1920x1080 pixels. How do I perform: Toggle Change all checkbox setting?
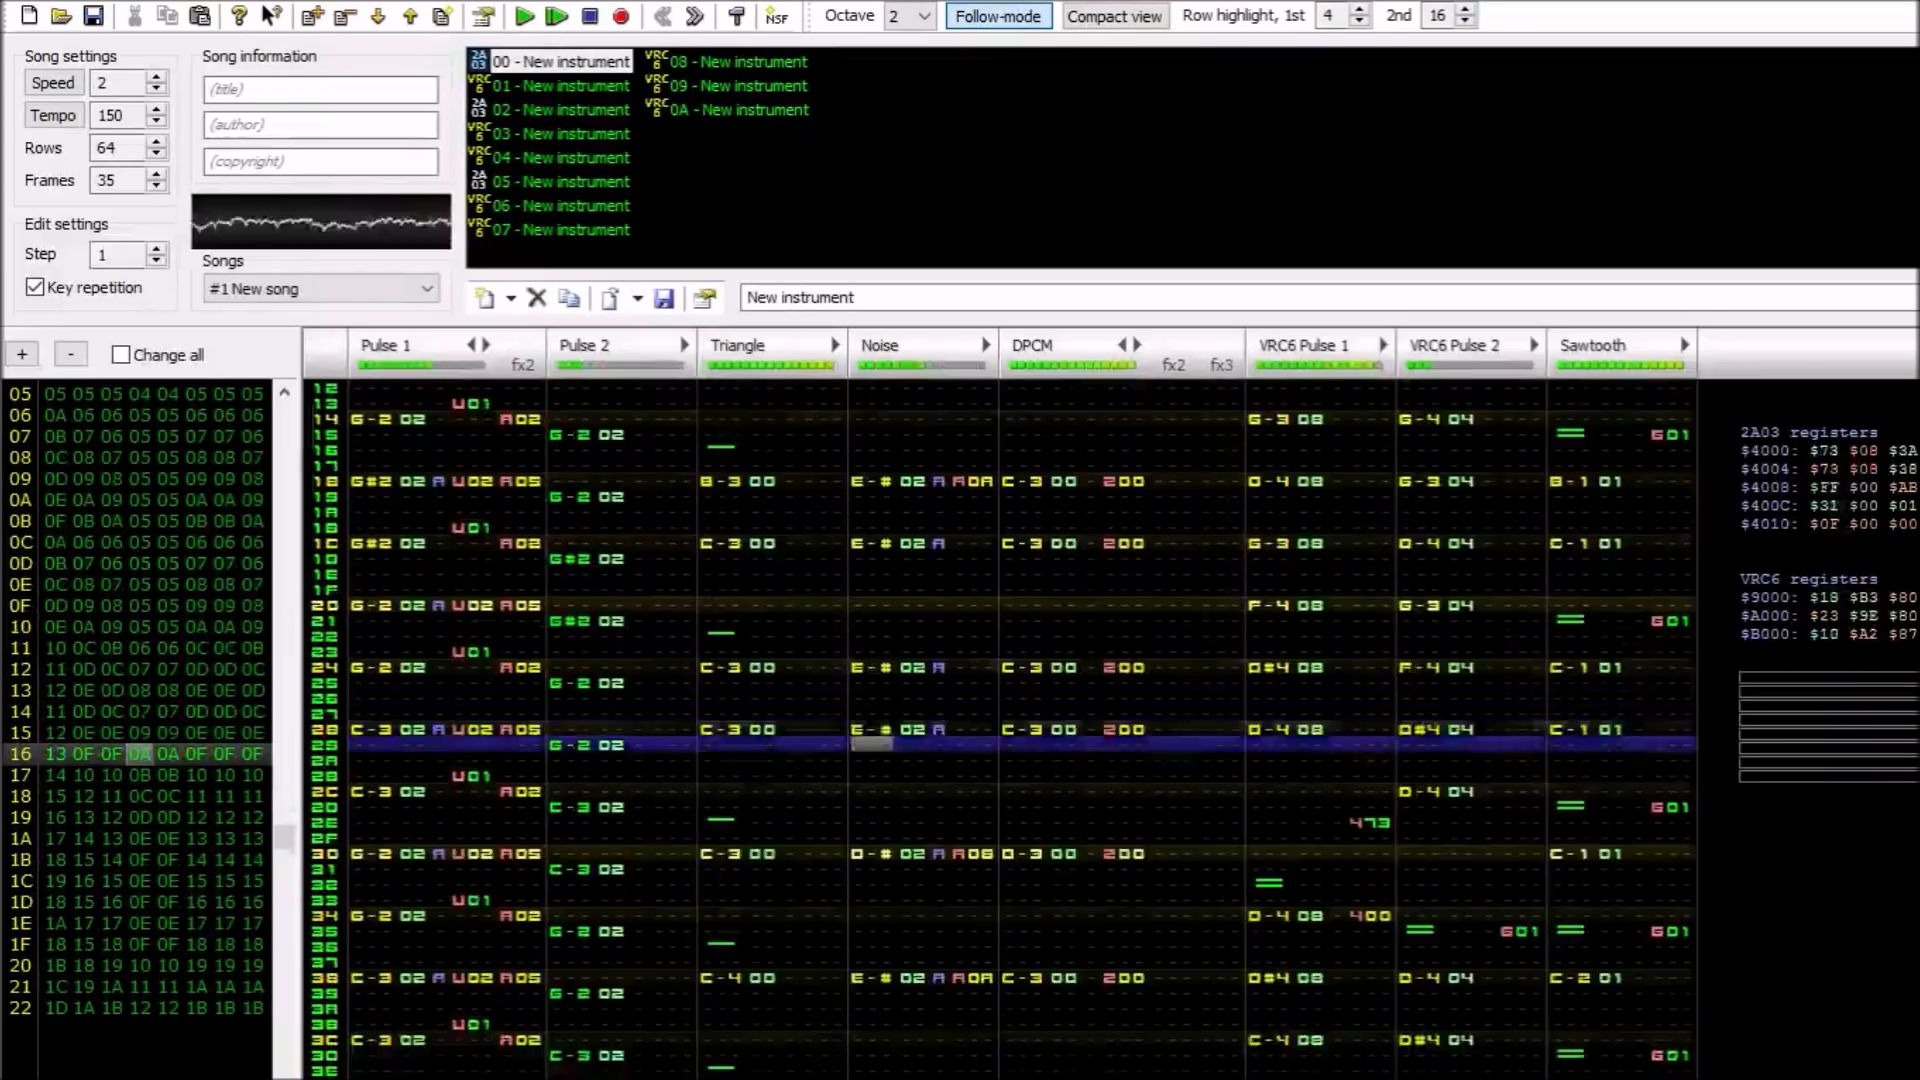tap(119, 355)
